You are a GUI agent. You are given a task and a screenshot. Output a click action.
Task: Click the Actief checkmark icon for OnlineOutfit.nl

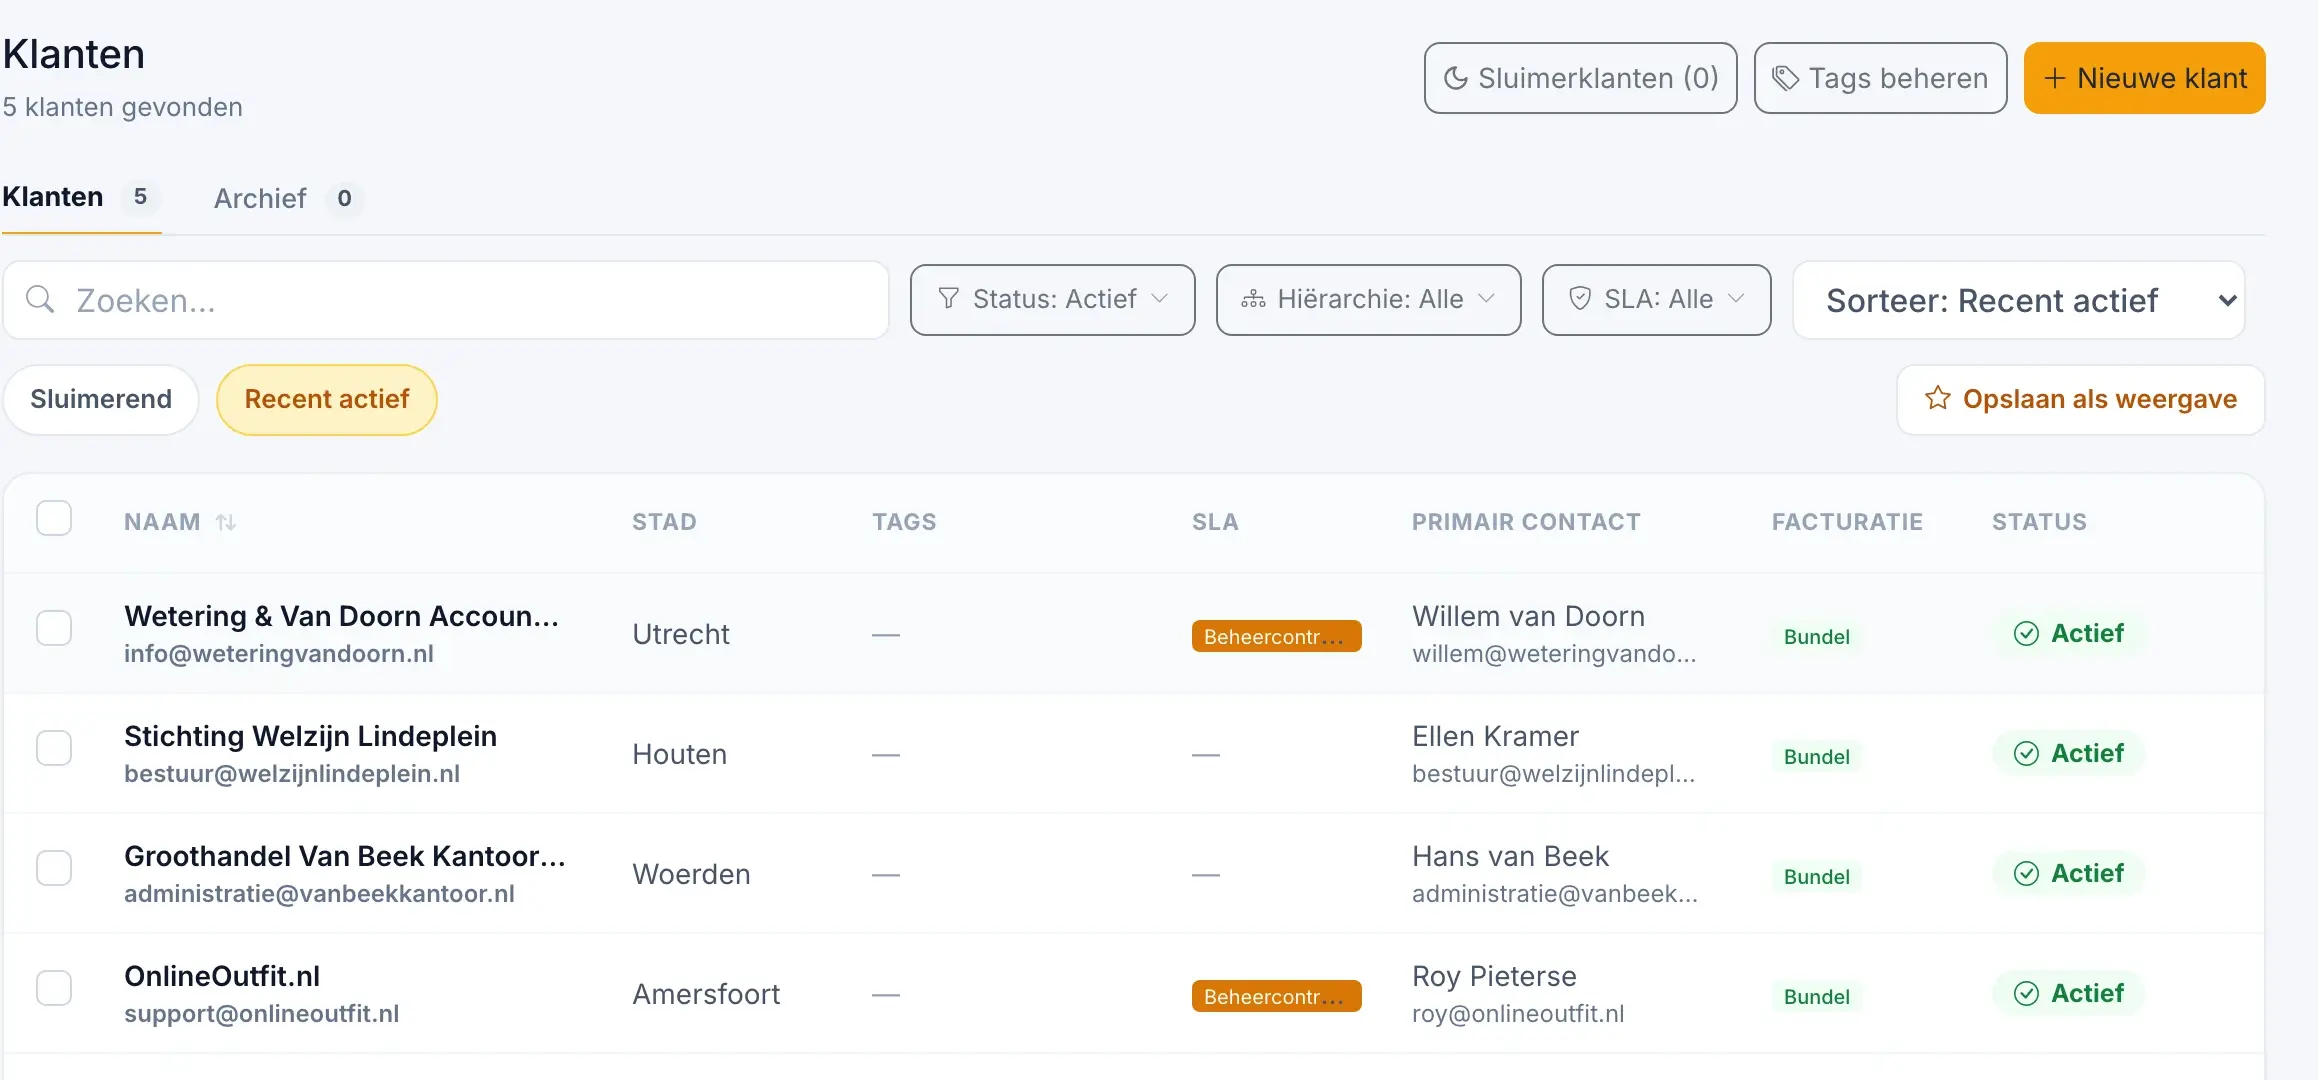point(2026,994)
